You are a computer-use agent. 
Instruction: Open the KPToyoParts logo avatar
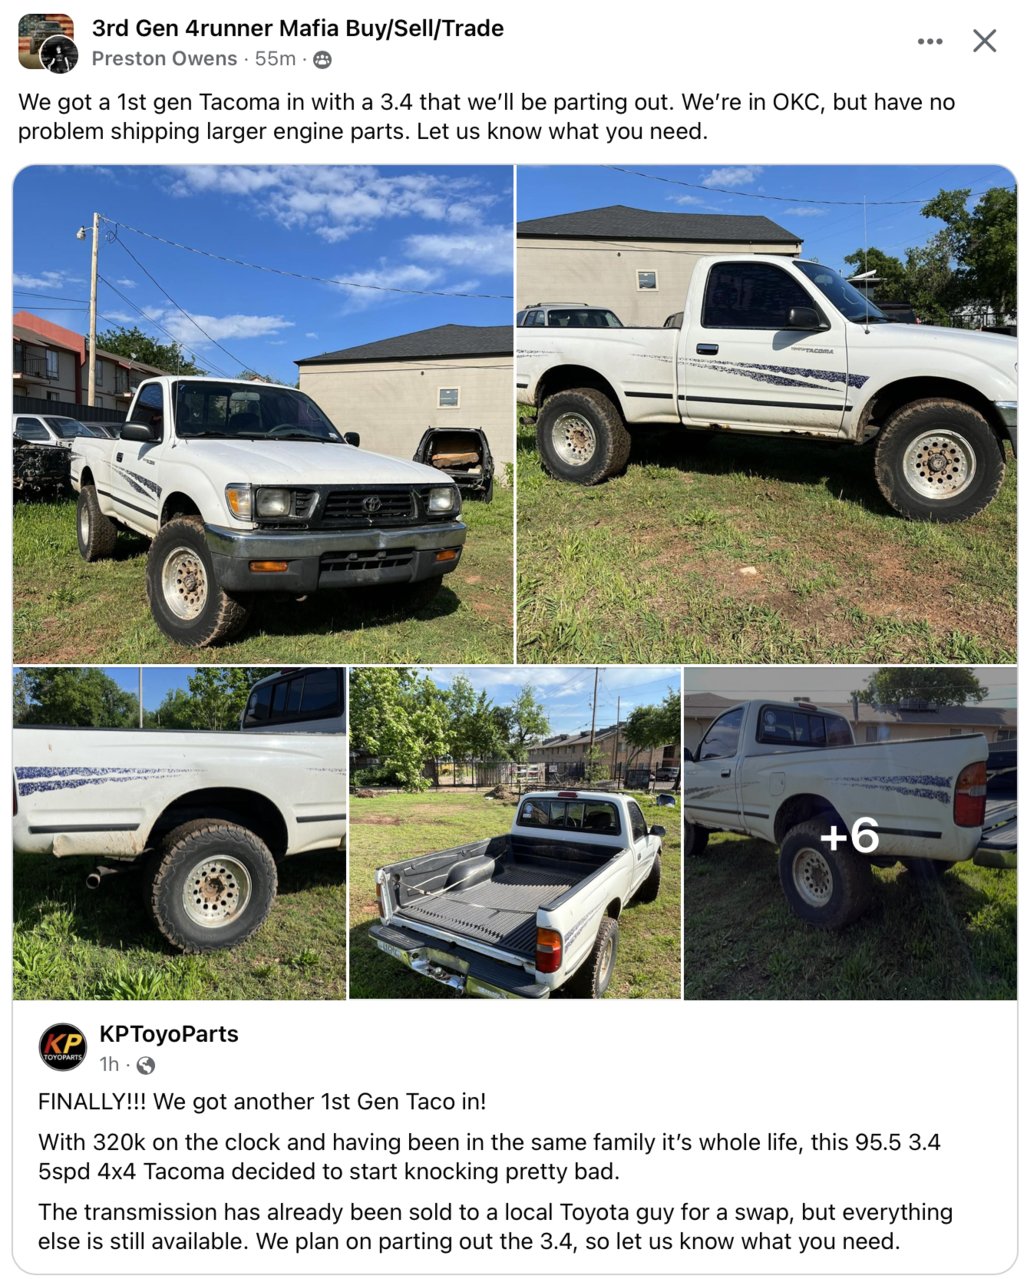(62, 1047)
